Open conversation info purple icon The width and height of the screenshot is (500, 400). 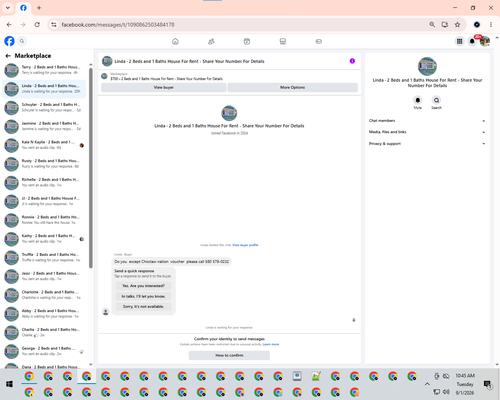point(352,61)
